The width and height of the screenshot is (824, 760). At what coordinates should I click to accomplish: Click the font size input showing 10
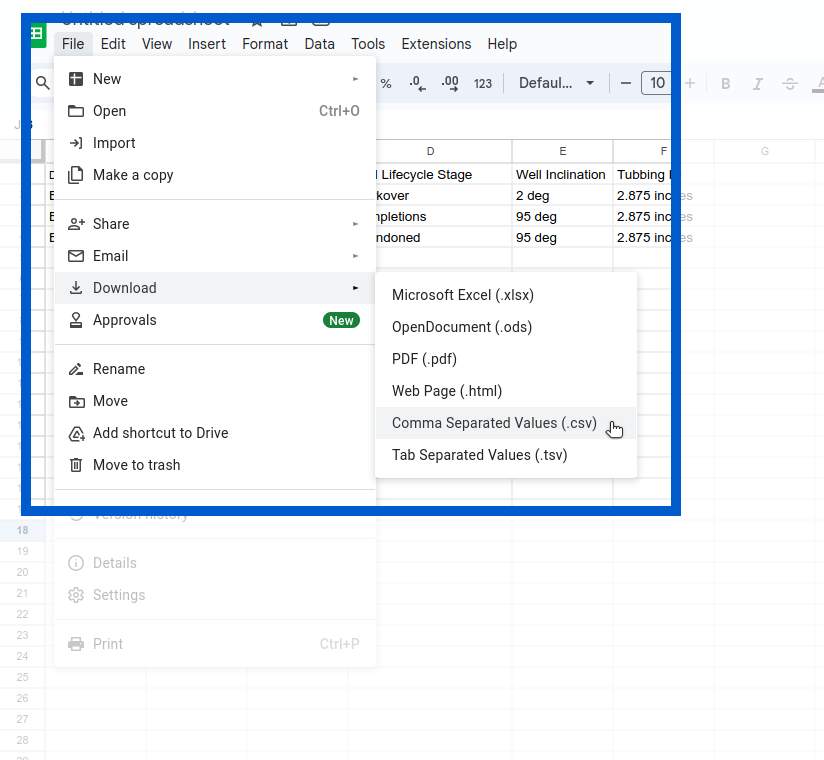point(657,83)
